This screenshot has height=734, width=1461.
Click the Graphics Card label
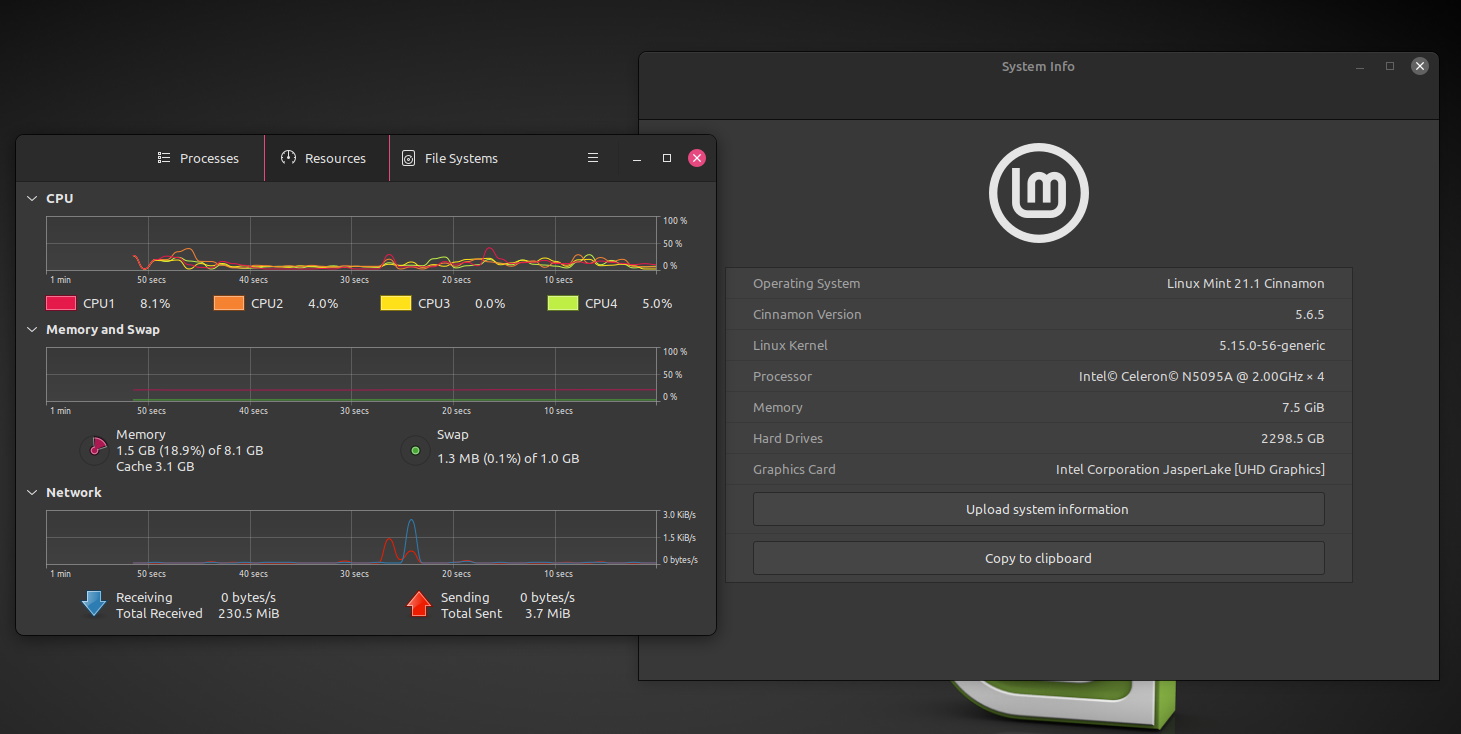[x=794, y=469]
